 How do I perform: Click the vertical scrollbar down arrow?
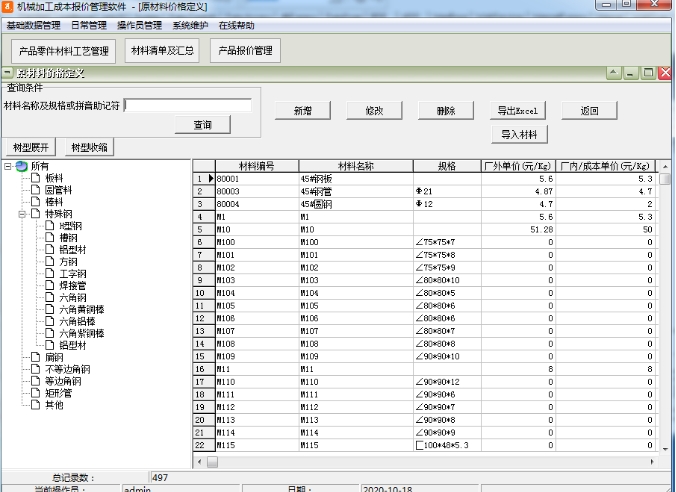tap(665, 449)
